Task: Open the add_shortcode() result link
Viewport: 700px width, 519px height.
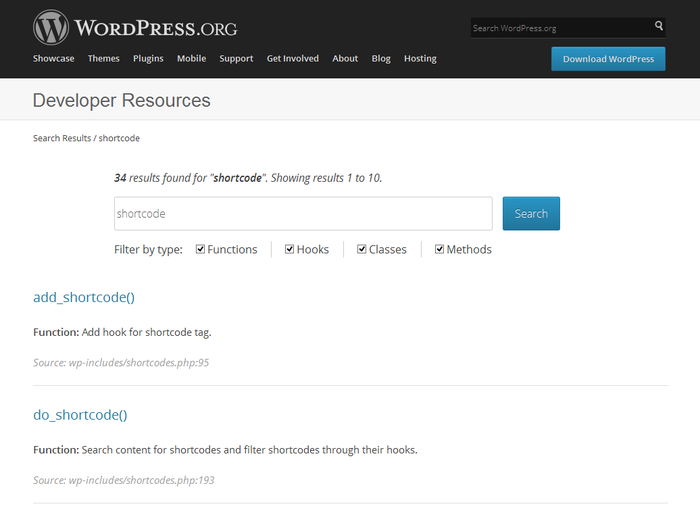Action: [x=84, y=297]
